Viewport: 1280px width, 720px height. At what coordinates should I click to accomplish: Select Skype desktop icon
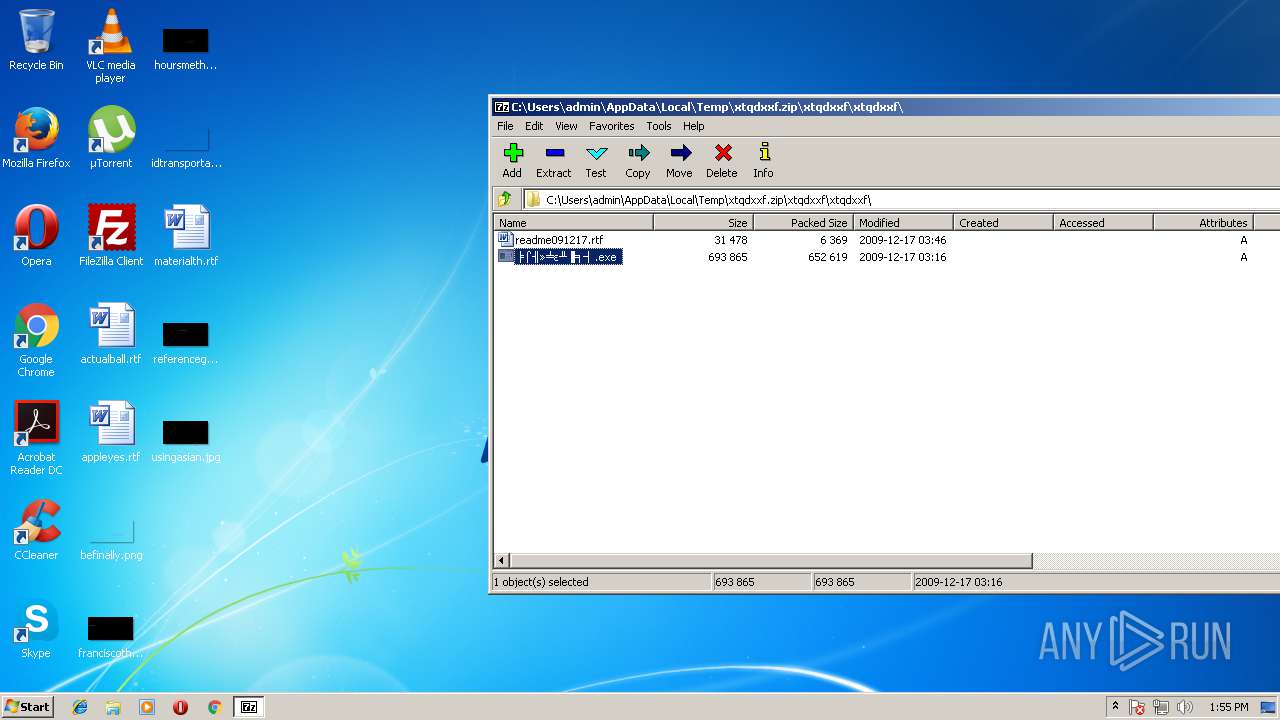point(36,628)
